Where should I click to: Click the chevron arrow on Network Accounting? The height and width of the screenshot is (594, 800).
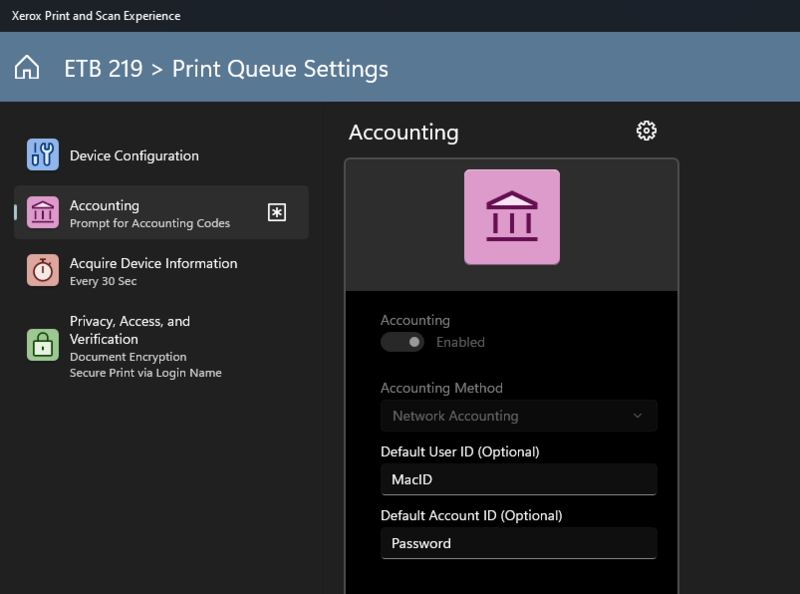tap(638, 416)
